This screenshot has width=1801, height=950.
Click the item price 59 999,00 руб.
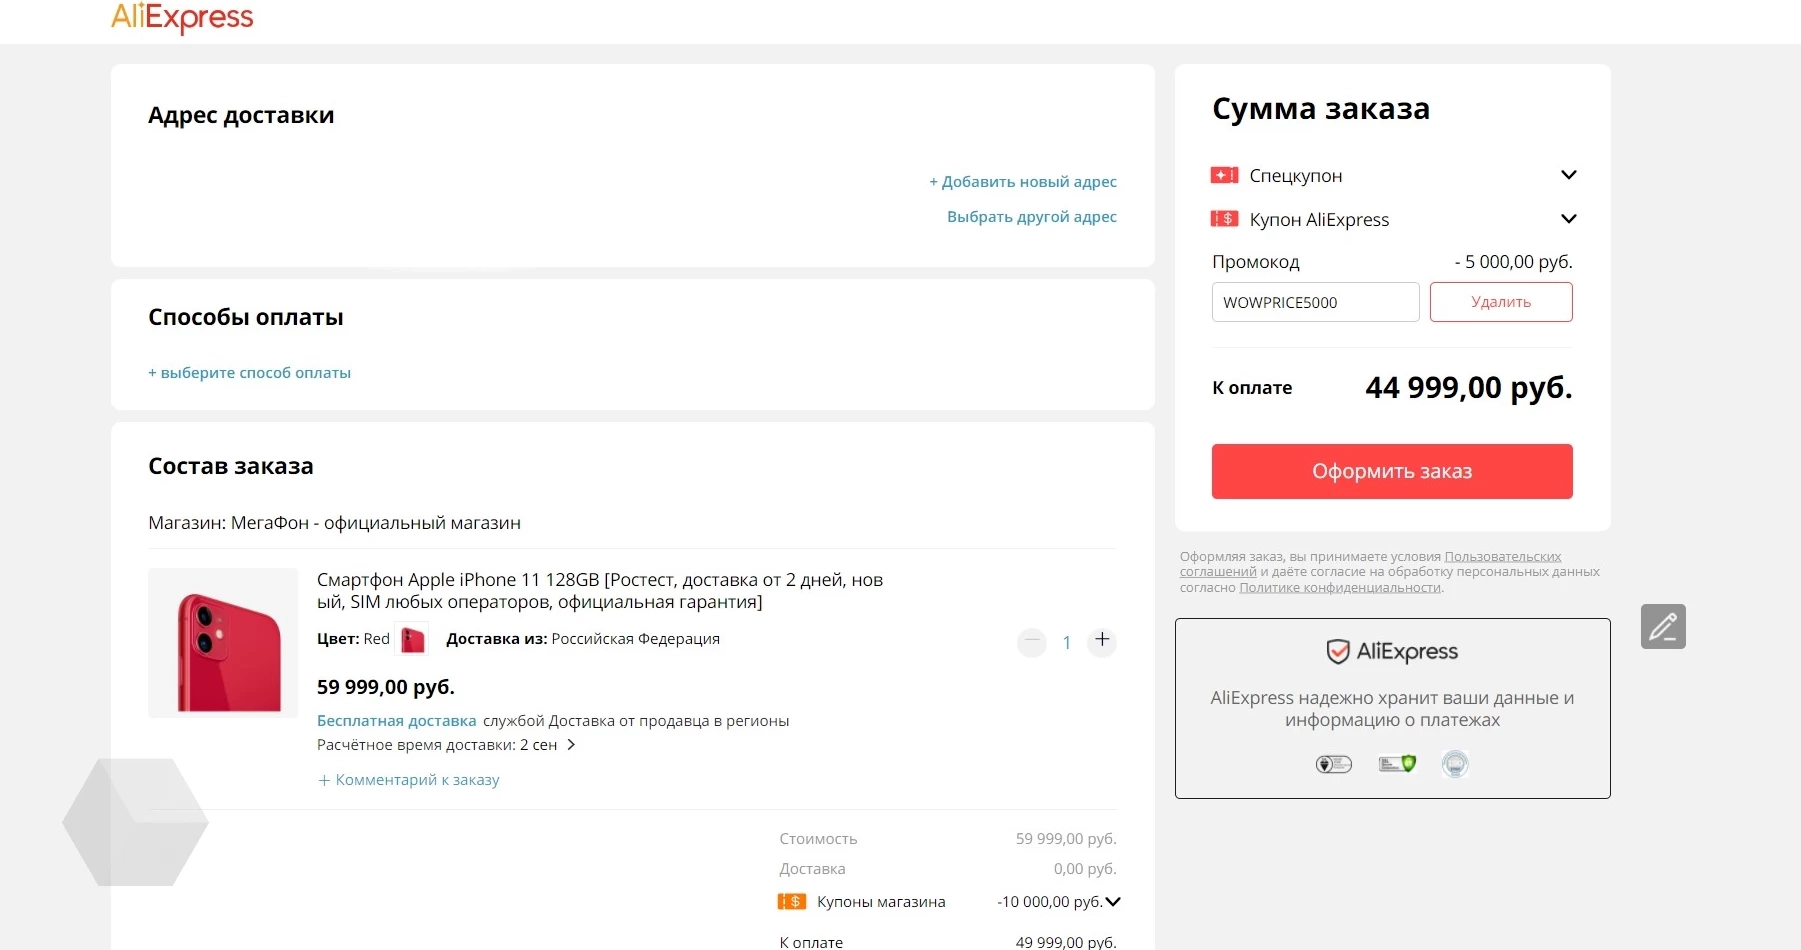coord(386,687)
